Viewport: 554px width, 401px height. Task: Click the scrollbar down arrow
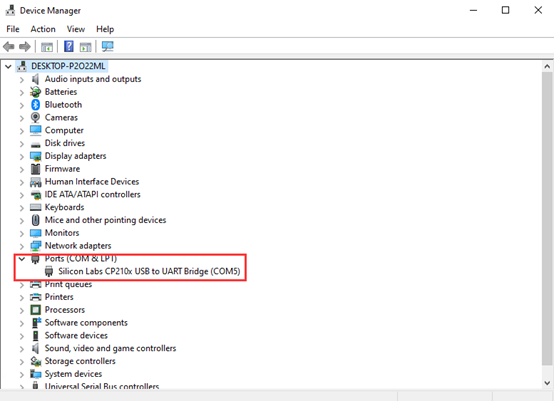point(547,383)
